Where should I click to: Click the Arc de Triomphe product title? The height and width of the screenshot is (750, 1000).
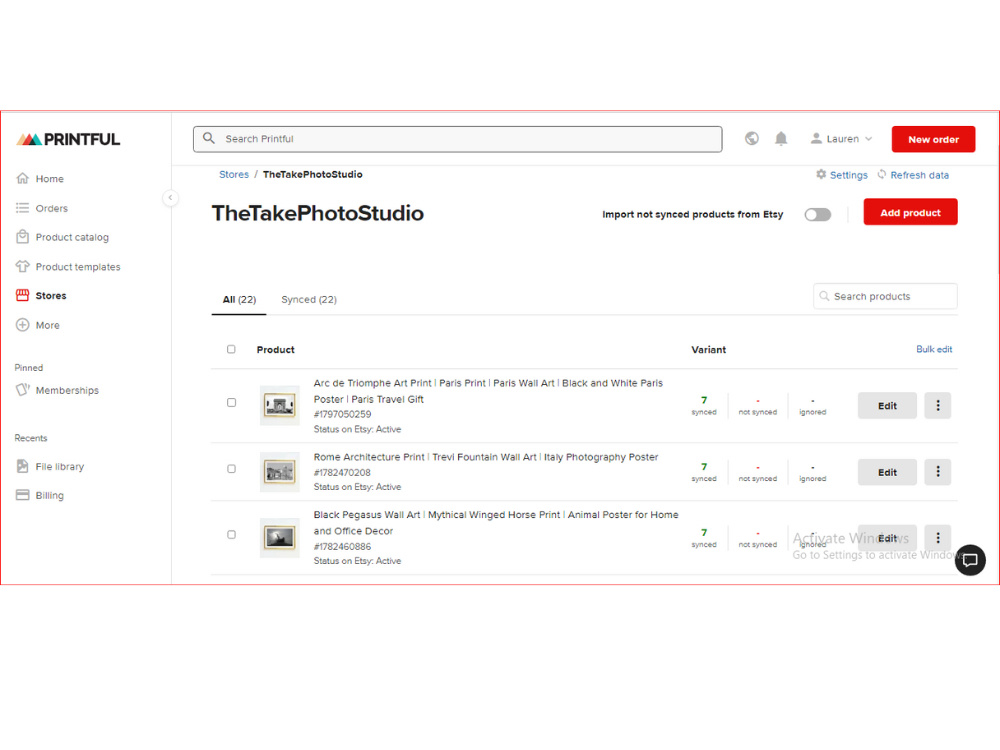coord(488,391)
